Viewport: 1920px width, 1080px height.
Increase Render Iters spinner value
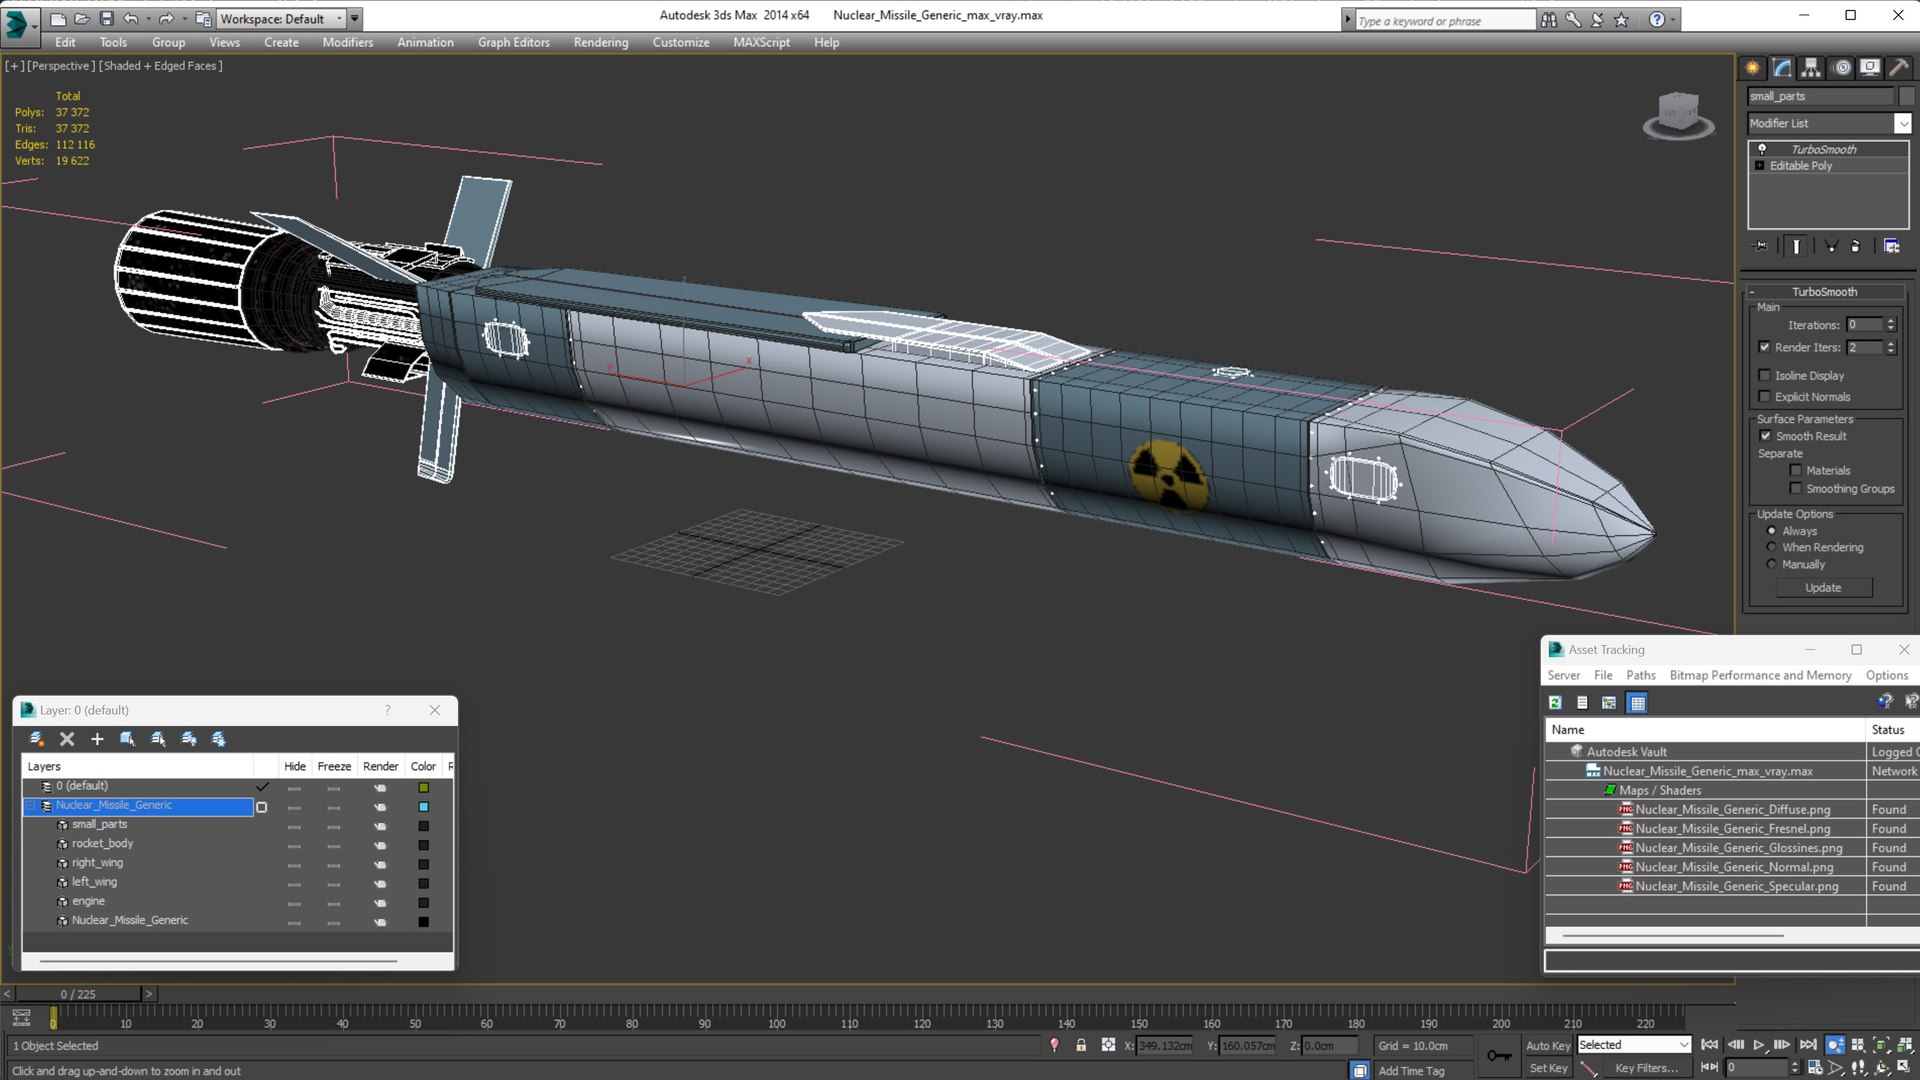tap(1891, 344)
